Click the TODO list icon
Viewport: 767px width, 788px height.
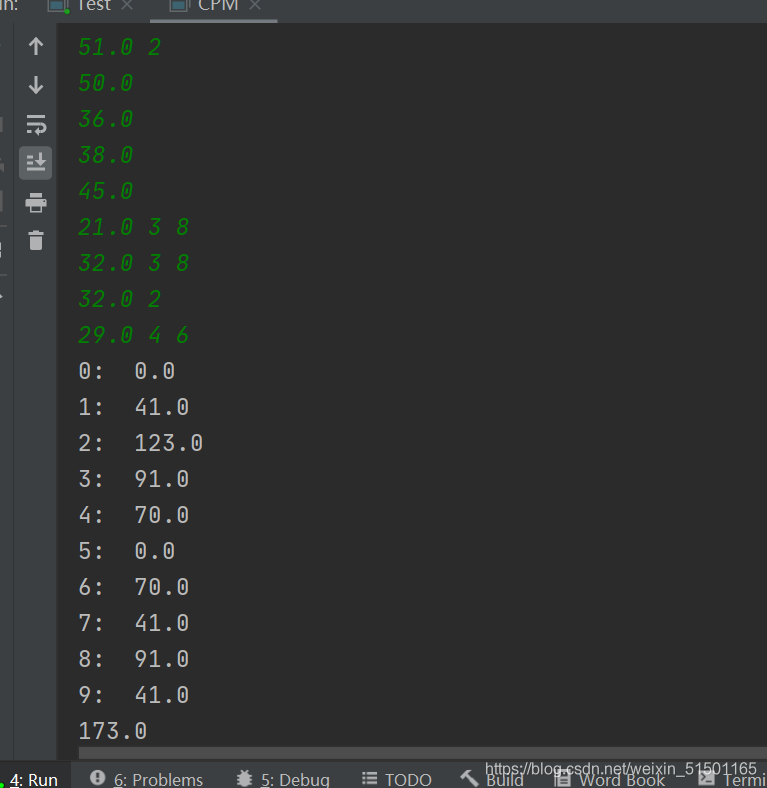[369, 779]
